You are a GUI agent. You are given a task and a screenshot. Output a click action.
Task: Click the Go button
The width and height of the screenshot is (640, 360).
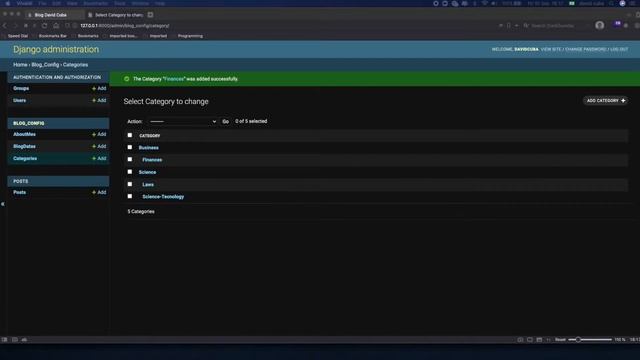tap(225, 122)
